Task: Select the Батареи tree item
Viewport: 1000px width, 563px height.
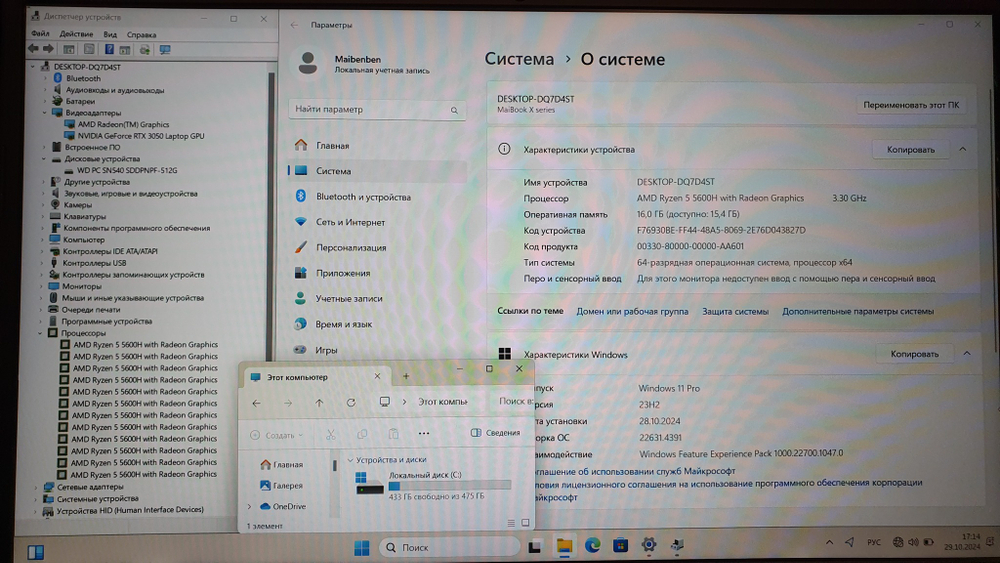Action: tap(80, 101)
